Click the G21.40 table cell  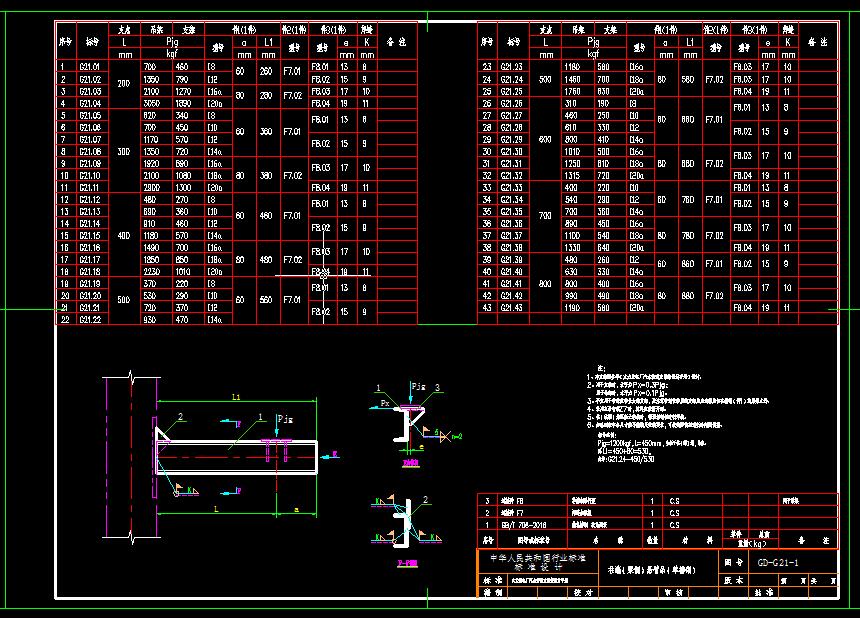(x=511, y=272)
